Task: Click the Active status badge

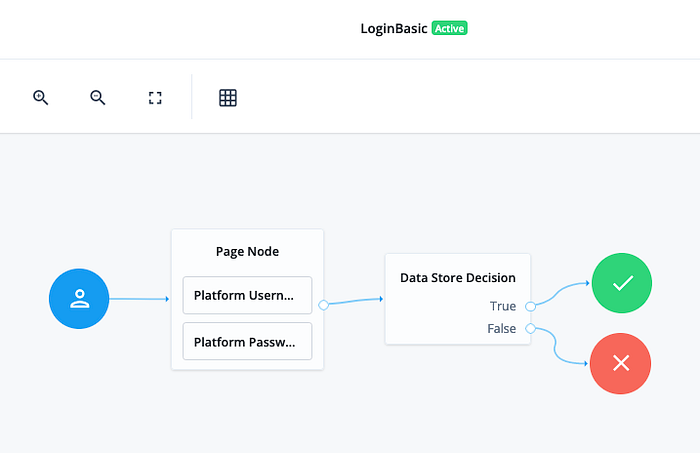Action: (450, 28)
